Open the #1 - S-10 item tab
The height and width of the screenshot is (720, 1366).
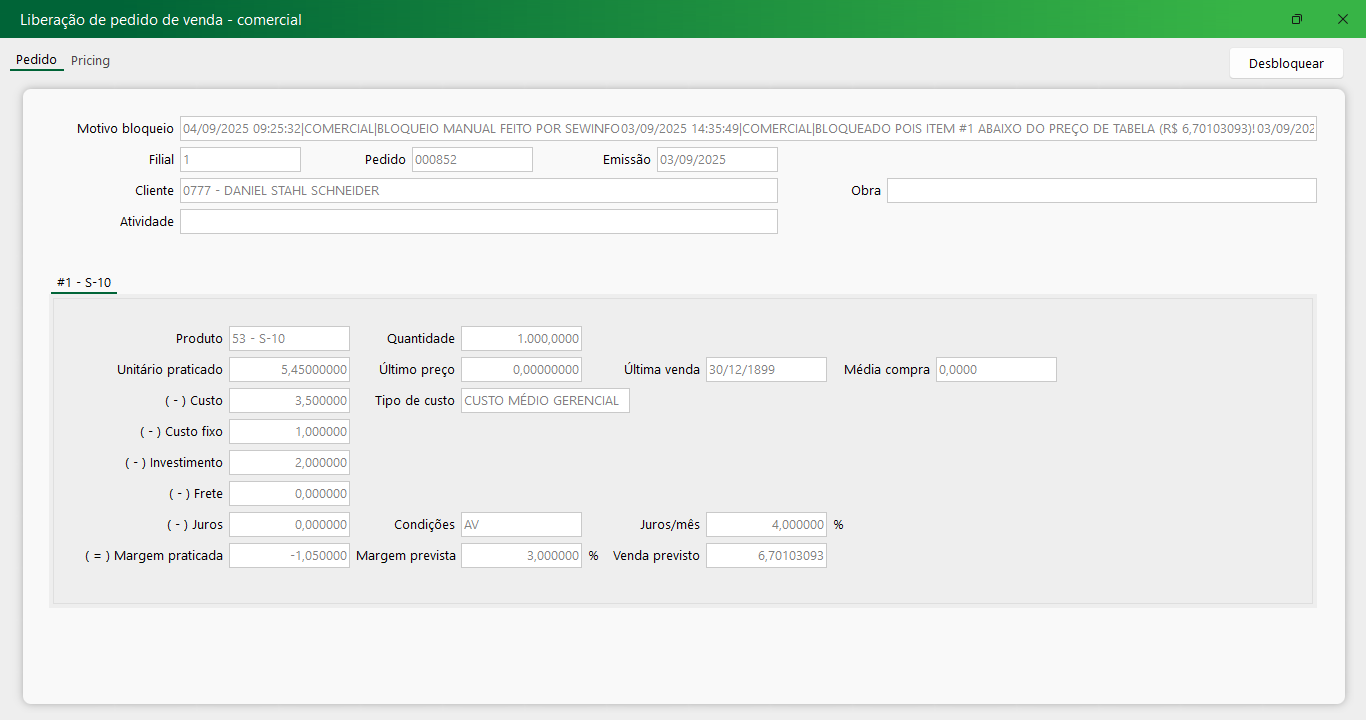coord(84,283)
